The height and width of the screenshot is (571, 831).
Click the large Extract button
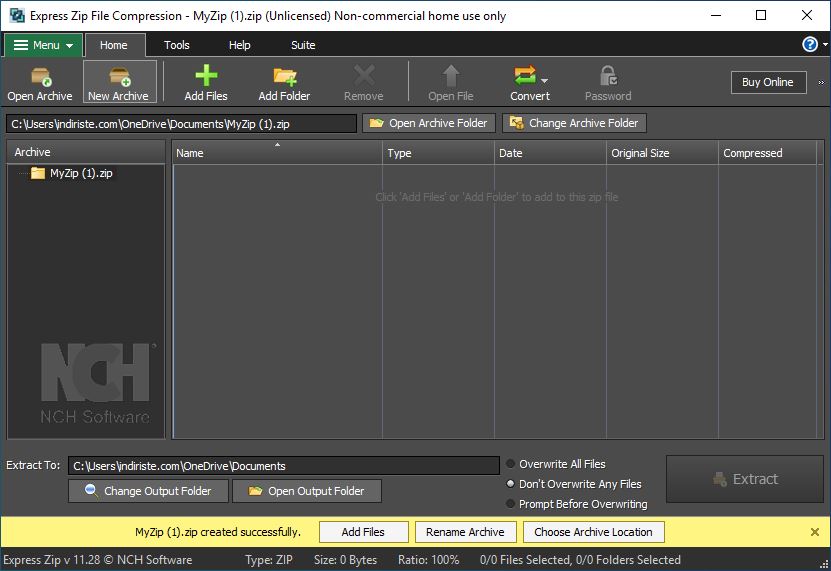[745, 479]
